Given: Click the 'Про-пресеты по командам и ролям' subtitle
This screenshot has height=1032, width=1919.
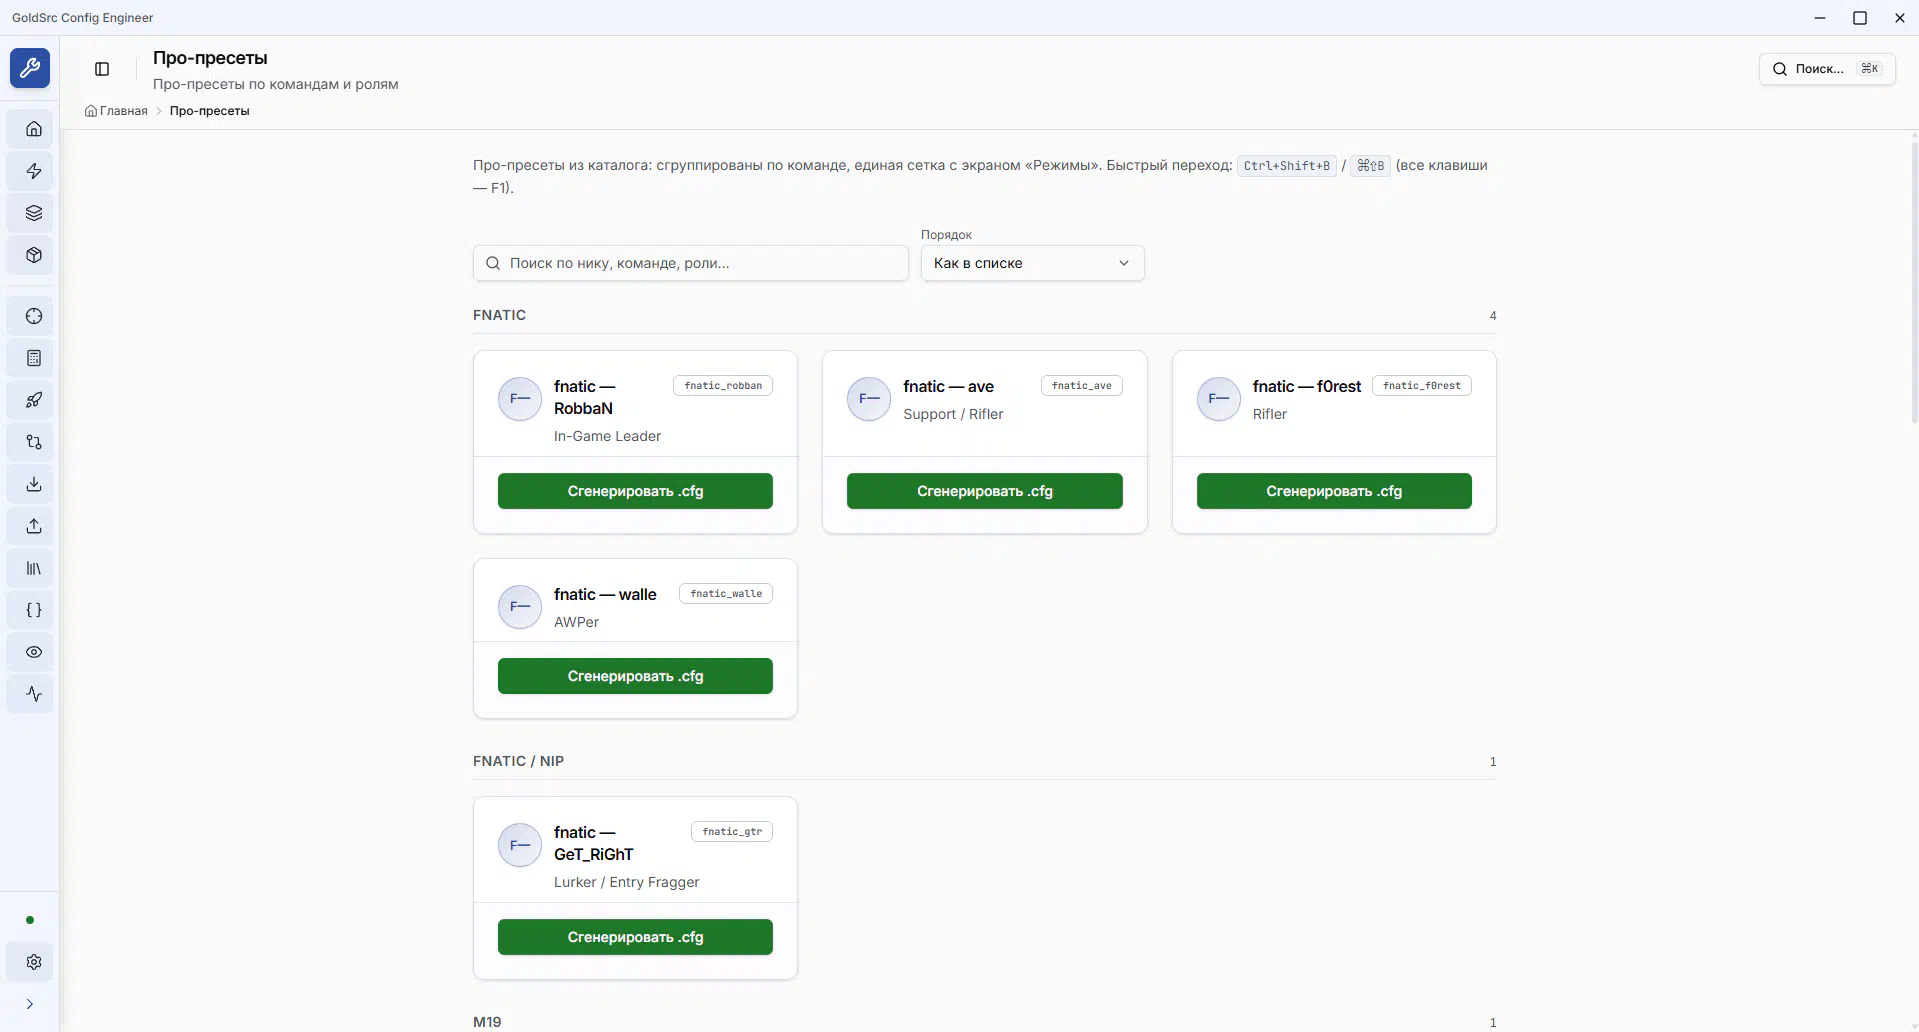Looking at the screenshot, I should pos(276,84).
